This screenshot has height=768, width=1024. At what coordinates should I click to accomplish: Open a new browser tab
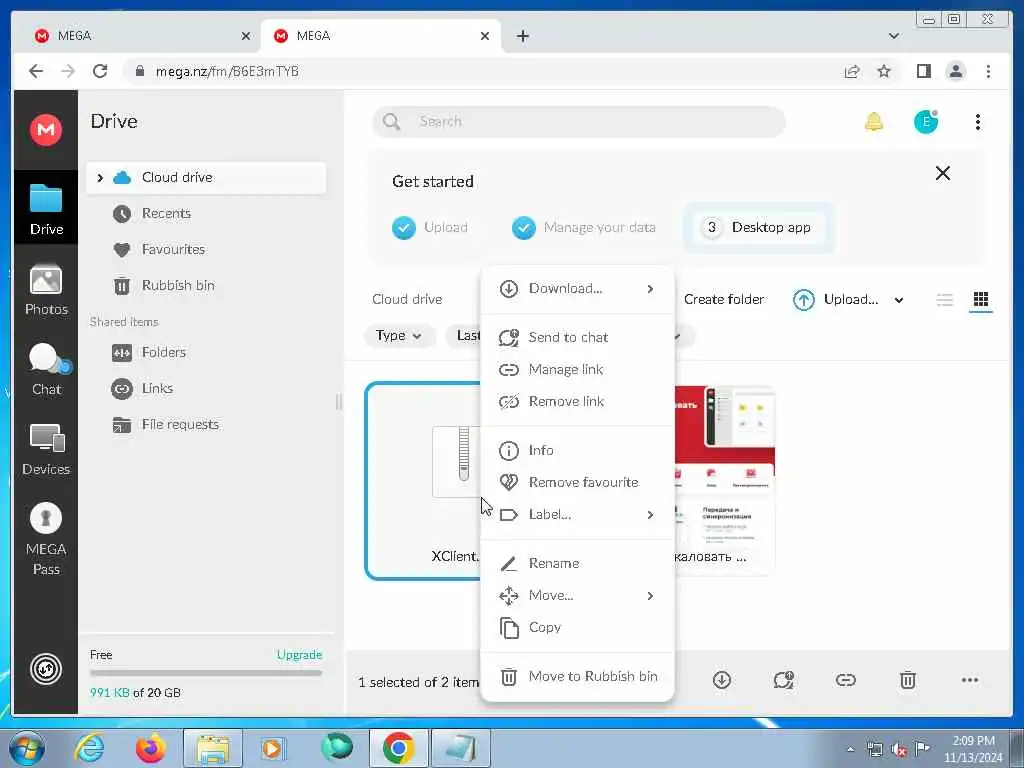[522, 36]
